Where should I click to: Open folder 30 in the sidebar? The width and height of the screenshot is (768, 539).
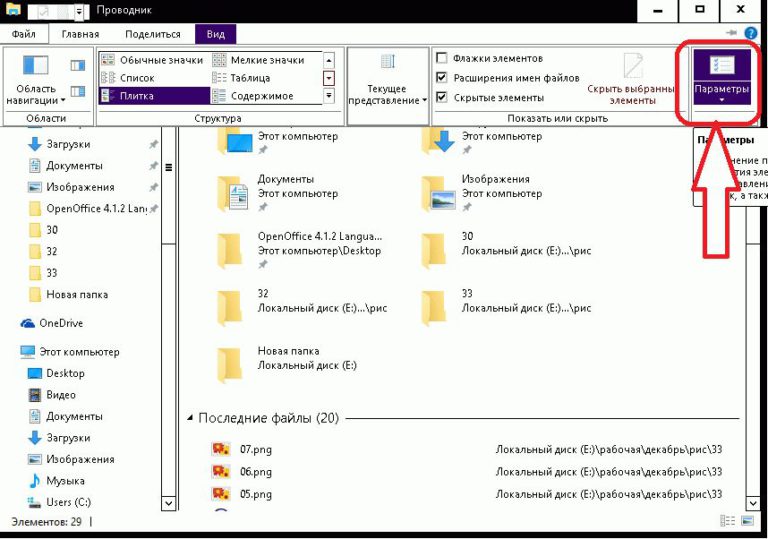(x=44, y=230)
